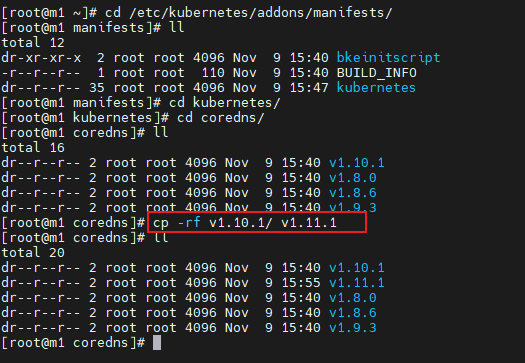
Task: Click the 15:55 timestamp
Action: click(x=301, y=283)
